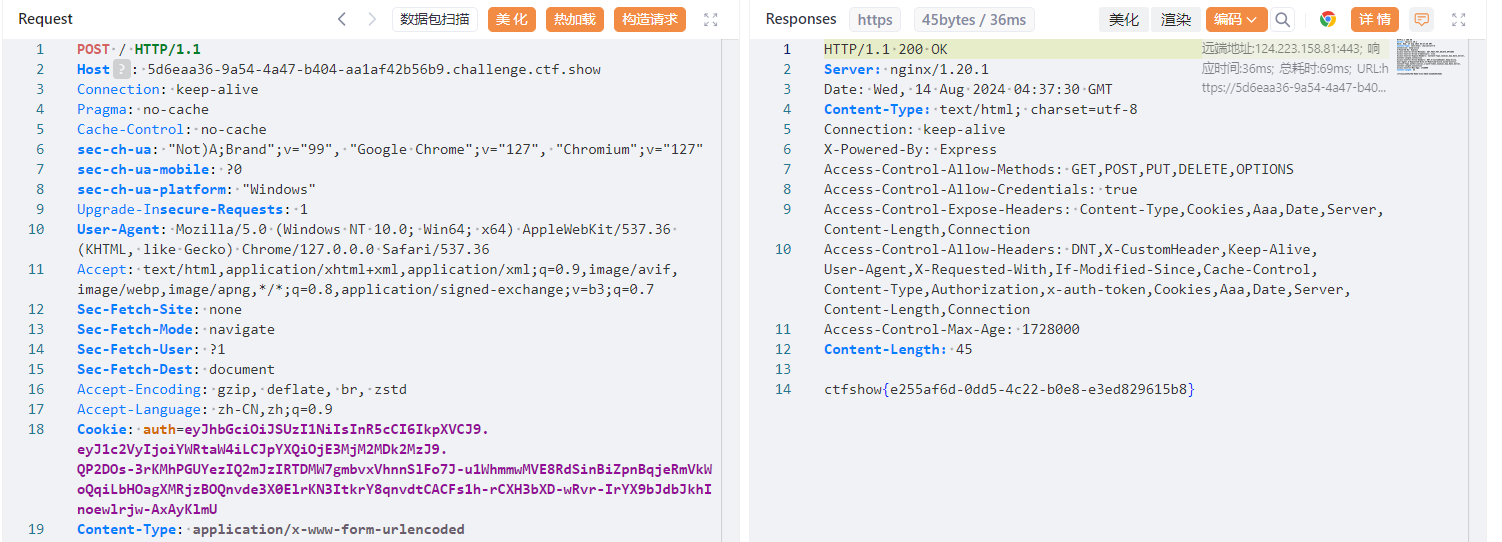
Task: Click the https protocol tag
Action: [875, 19]
